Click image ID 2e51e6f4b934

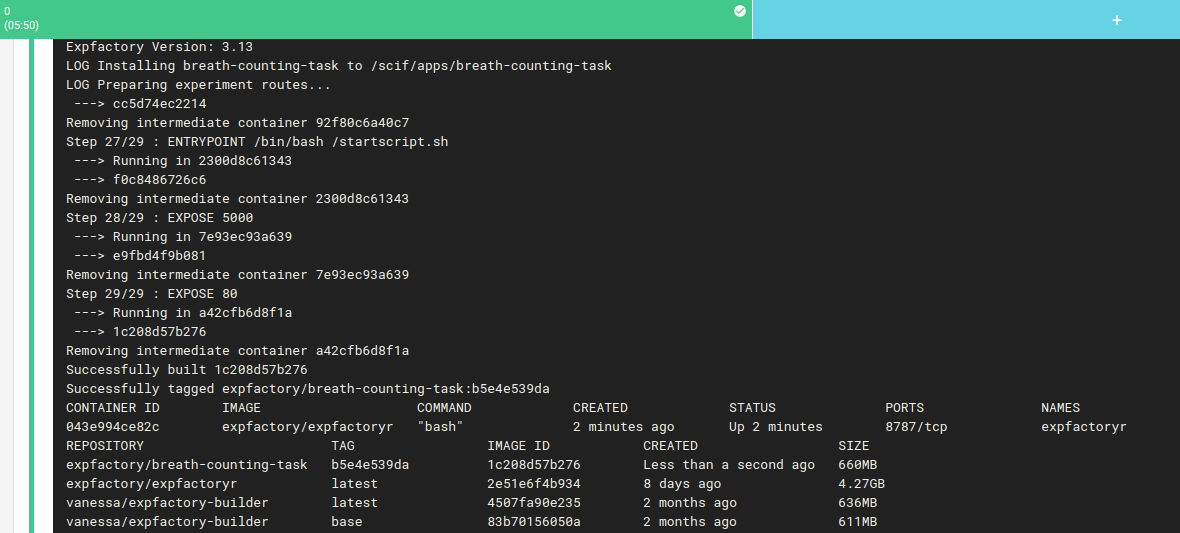(x=534, y=483)
